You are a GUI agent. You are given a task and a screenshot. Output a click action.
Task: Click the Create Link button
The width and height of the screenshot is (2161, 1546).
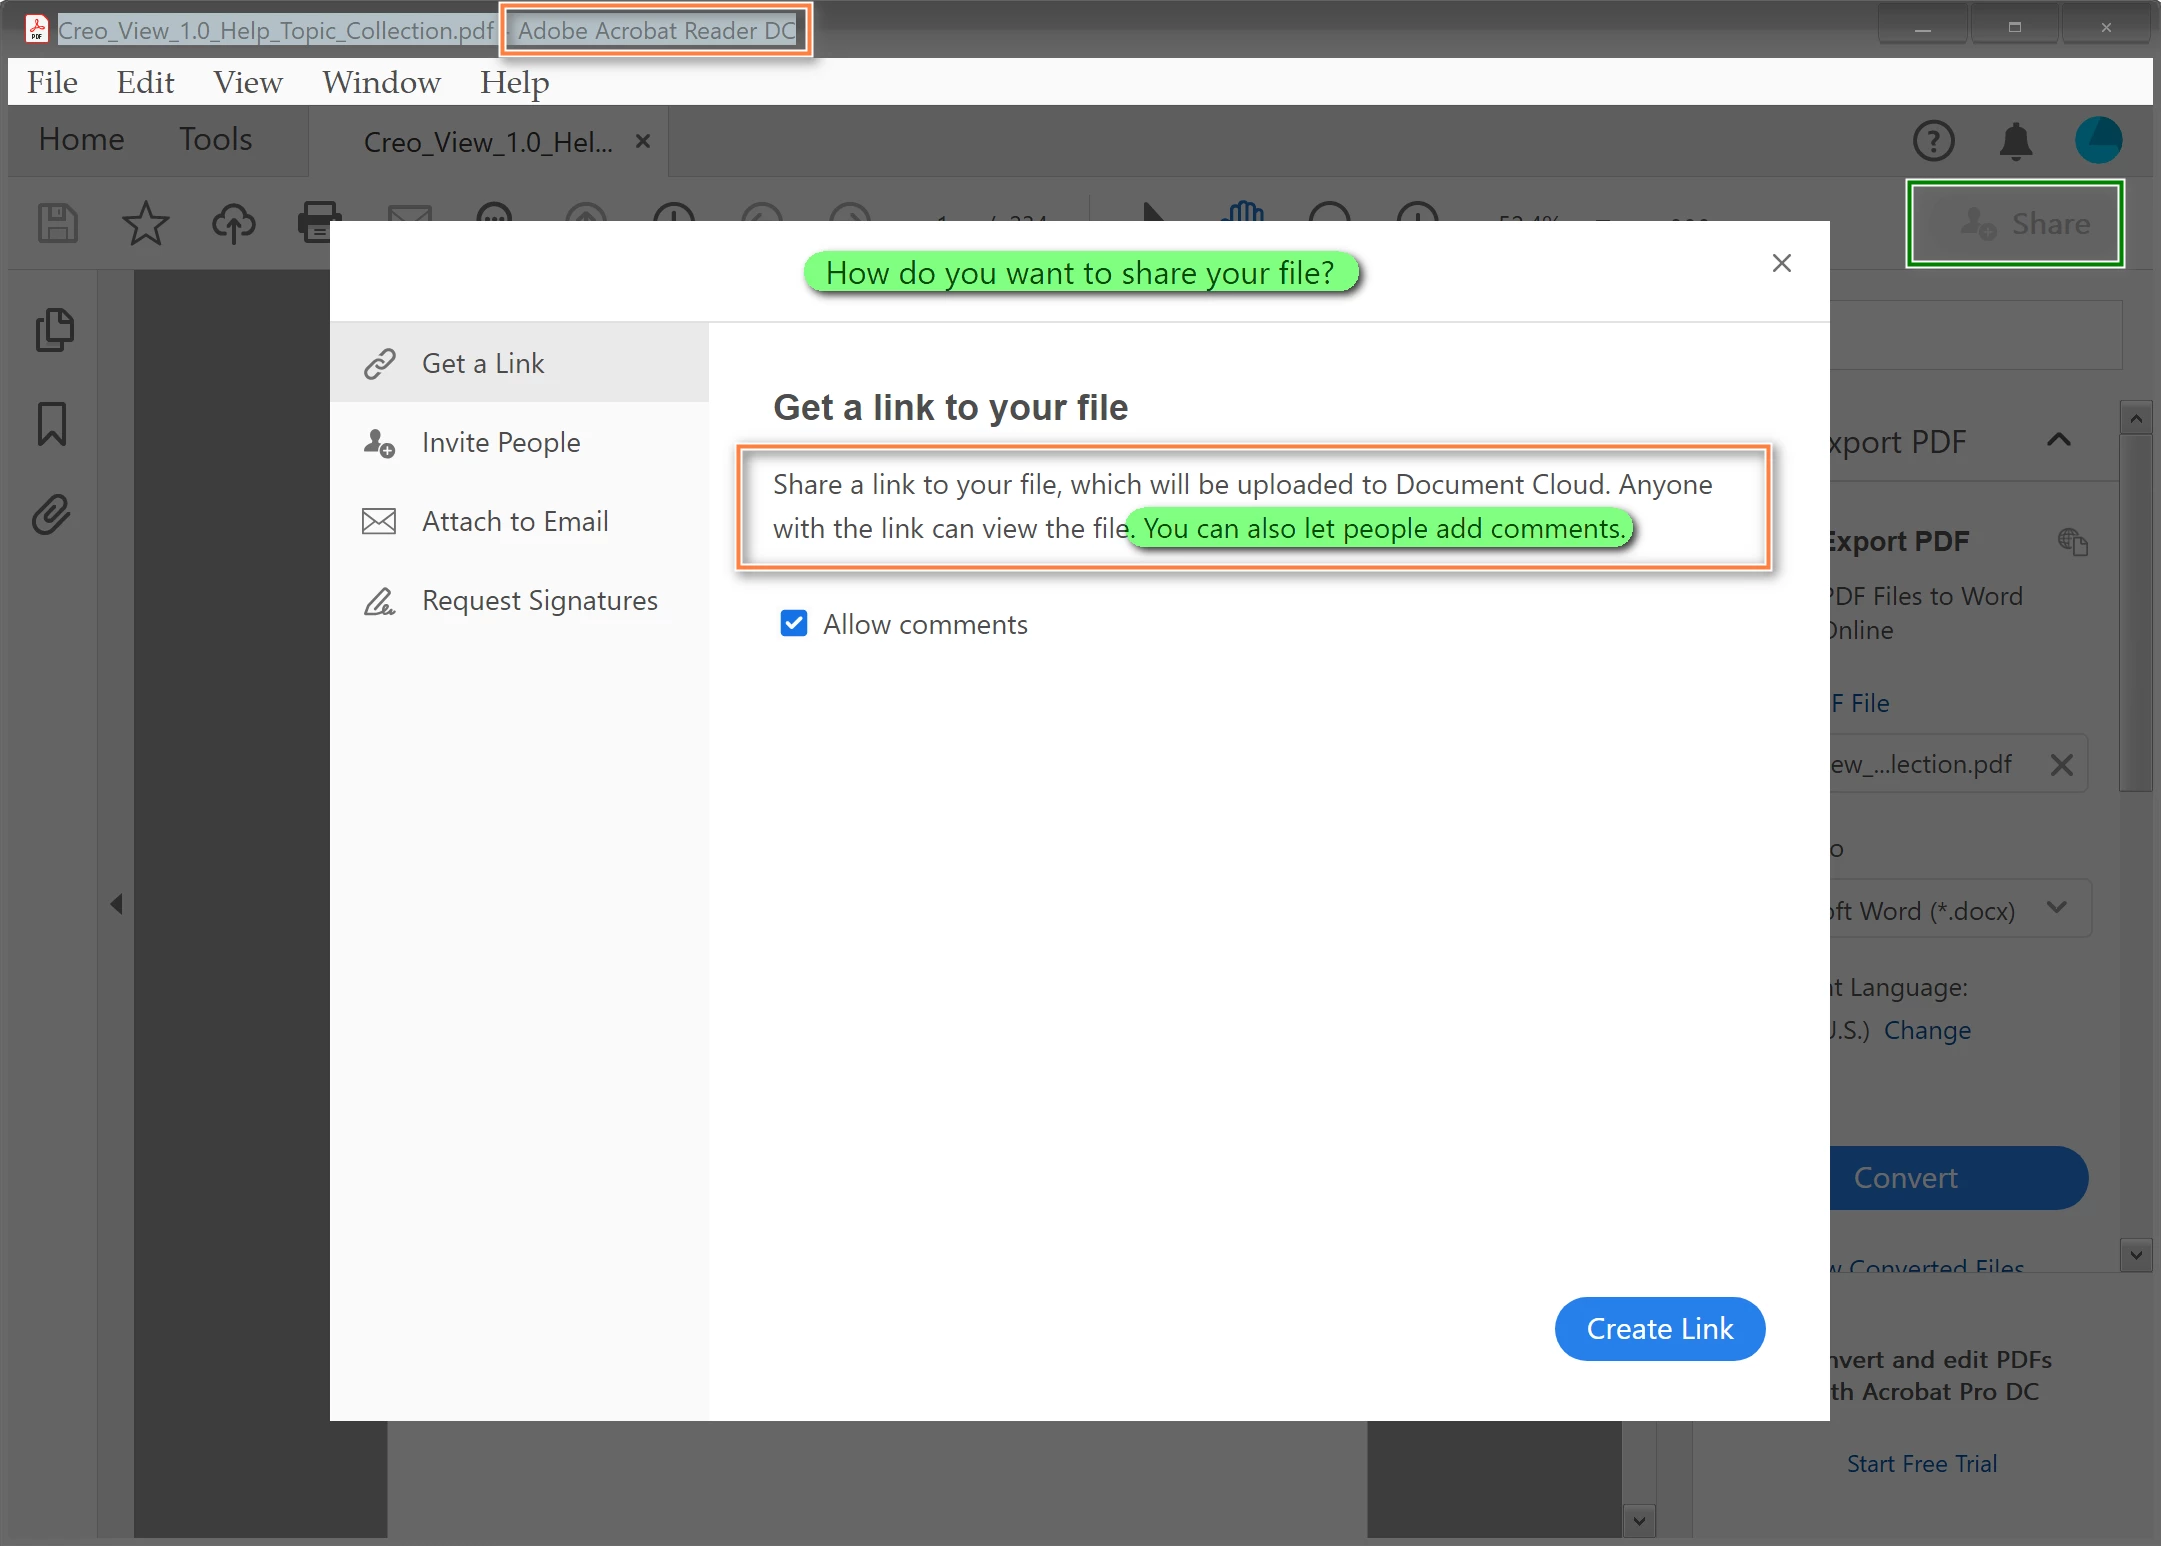(1659, 1328)
